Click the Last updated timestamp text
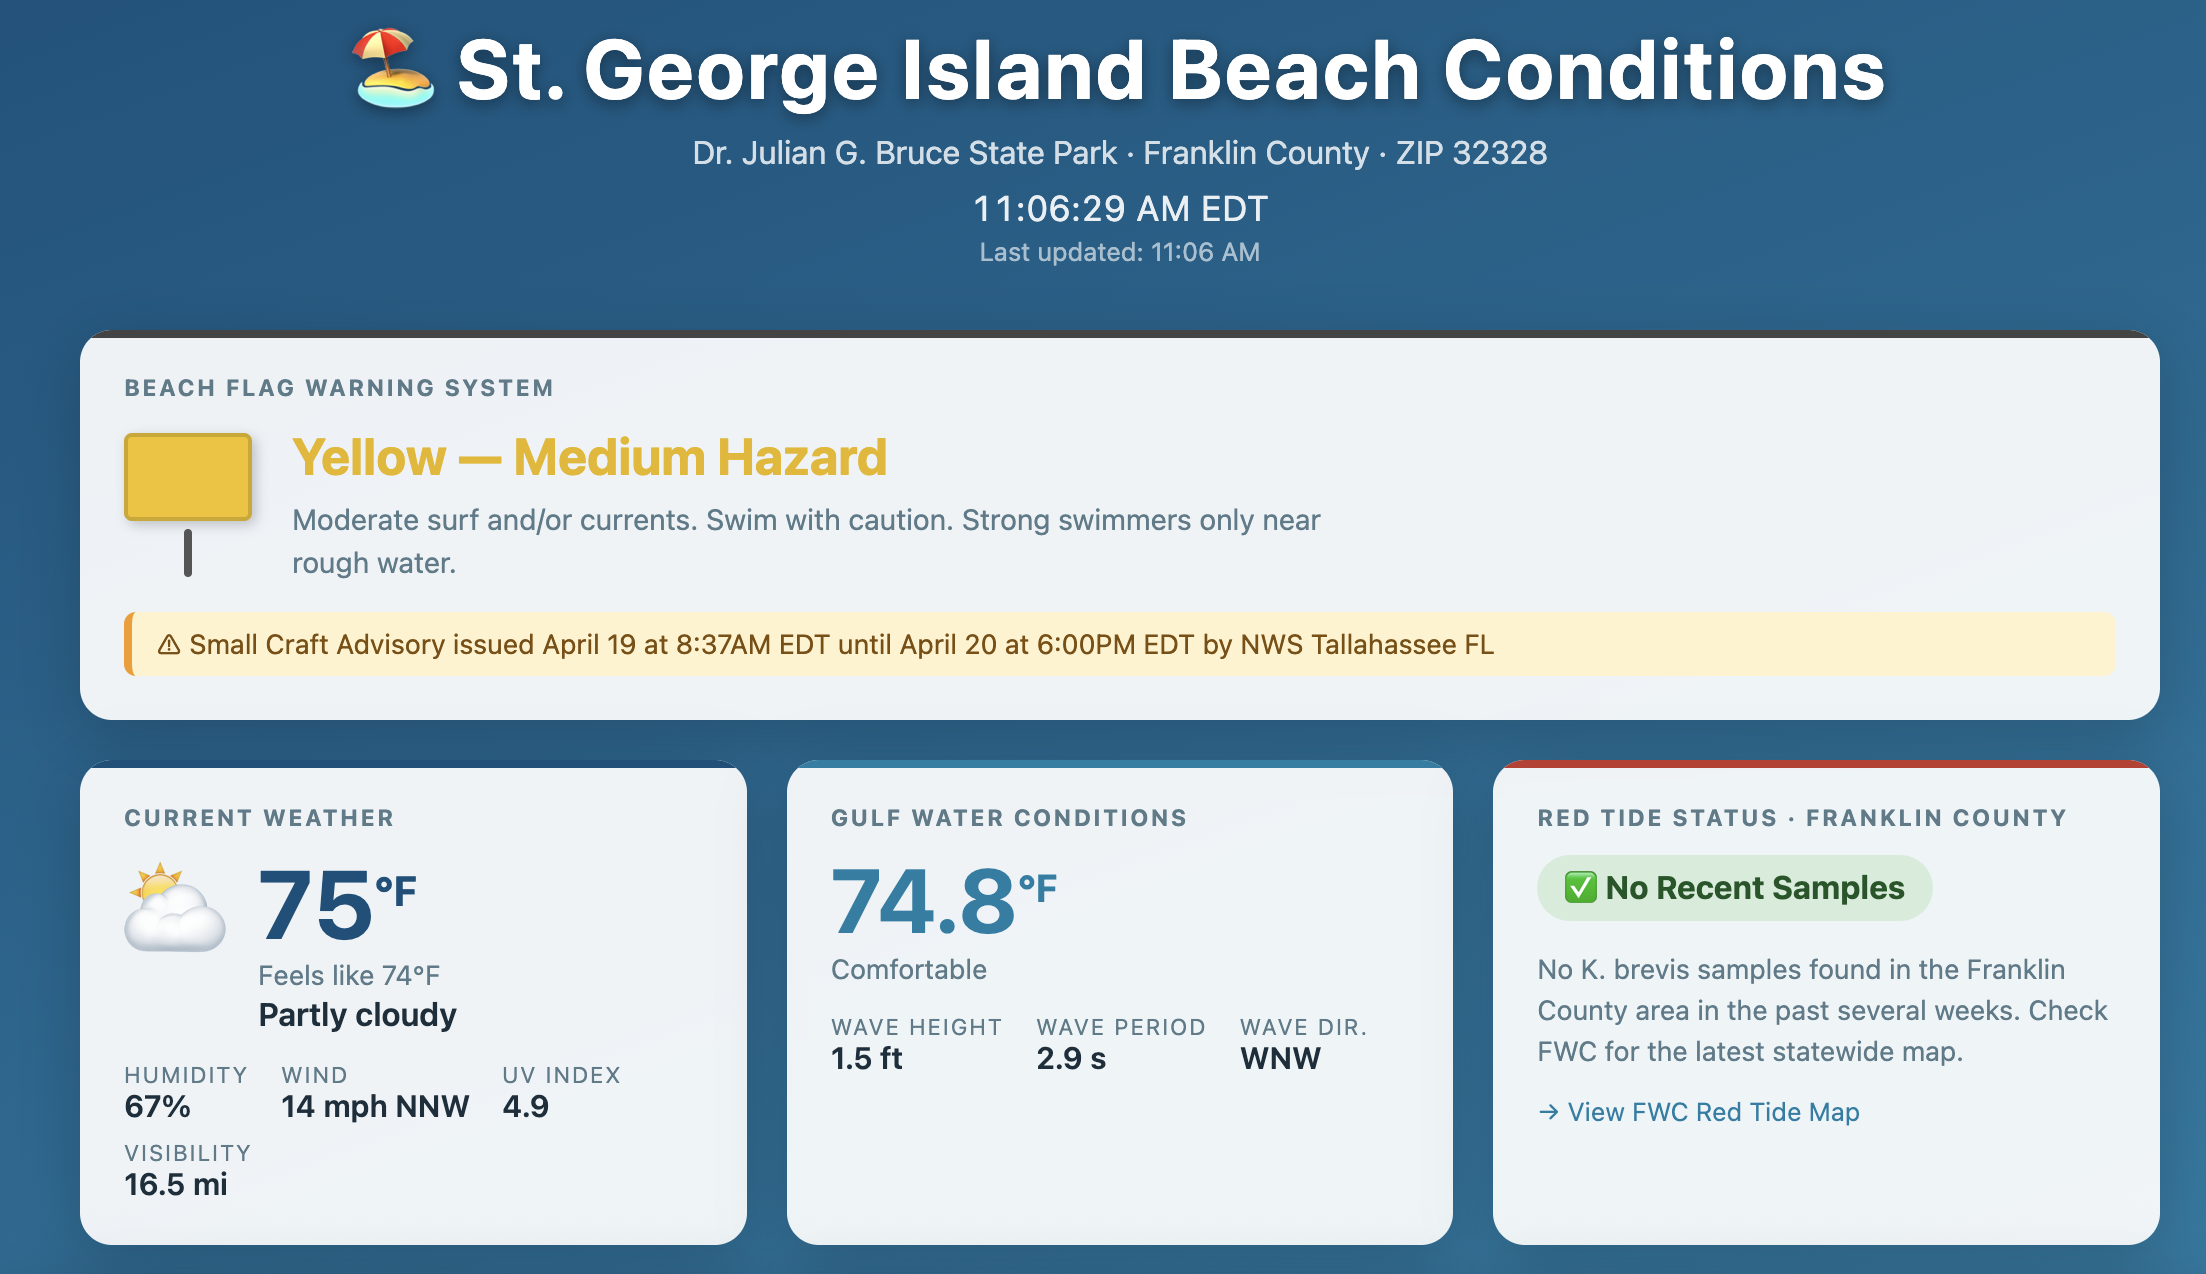Viewport: 2206px width, 1274px height. coord(1120,252)
